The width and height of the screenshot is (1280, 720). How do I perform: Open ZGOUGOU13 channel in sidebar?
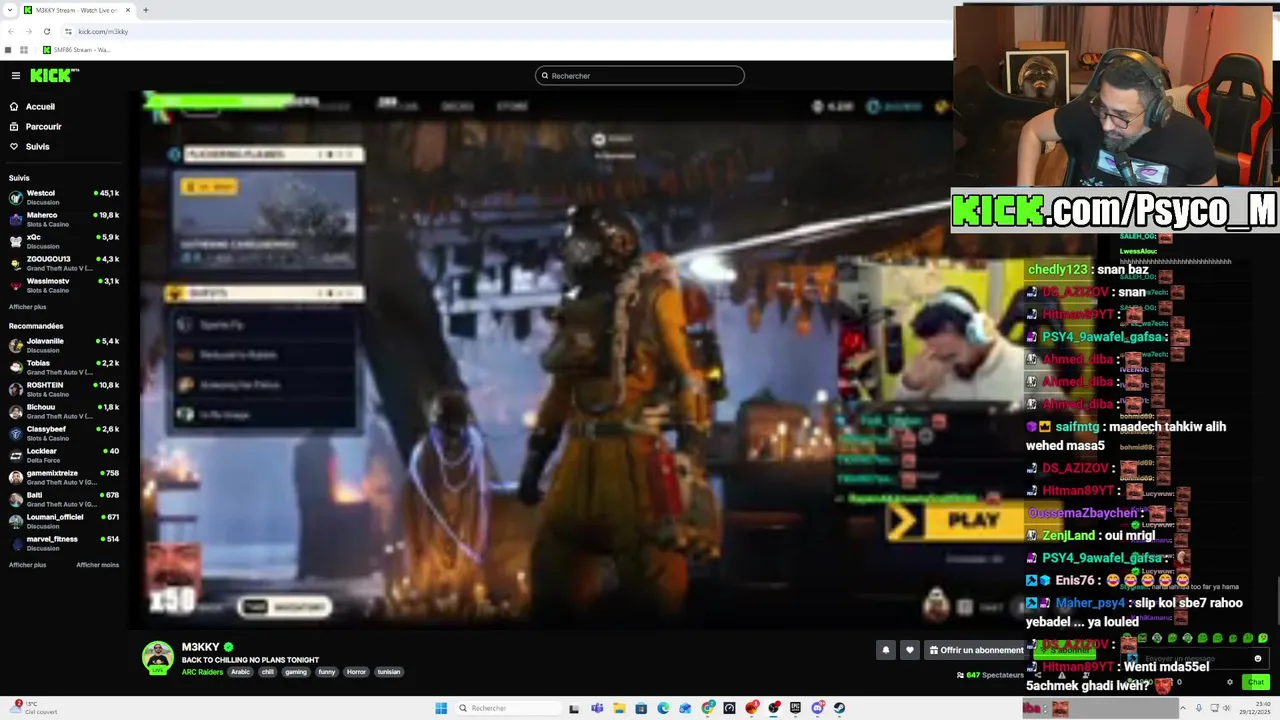[x=64, y=262]
